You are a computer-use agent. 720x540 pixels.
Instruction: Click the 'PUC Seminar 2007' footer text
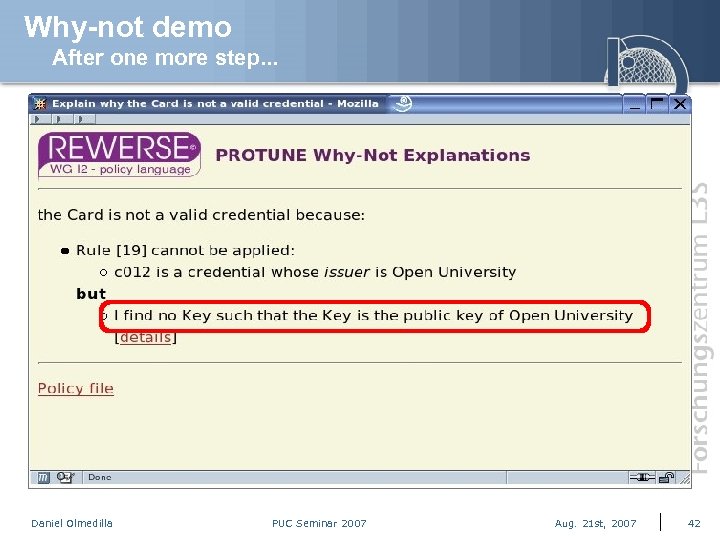coord(319,523)
